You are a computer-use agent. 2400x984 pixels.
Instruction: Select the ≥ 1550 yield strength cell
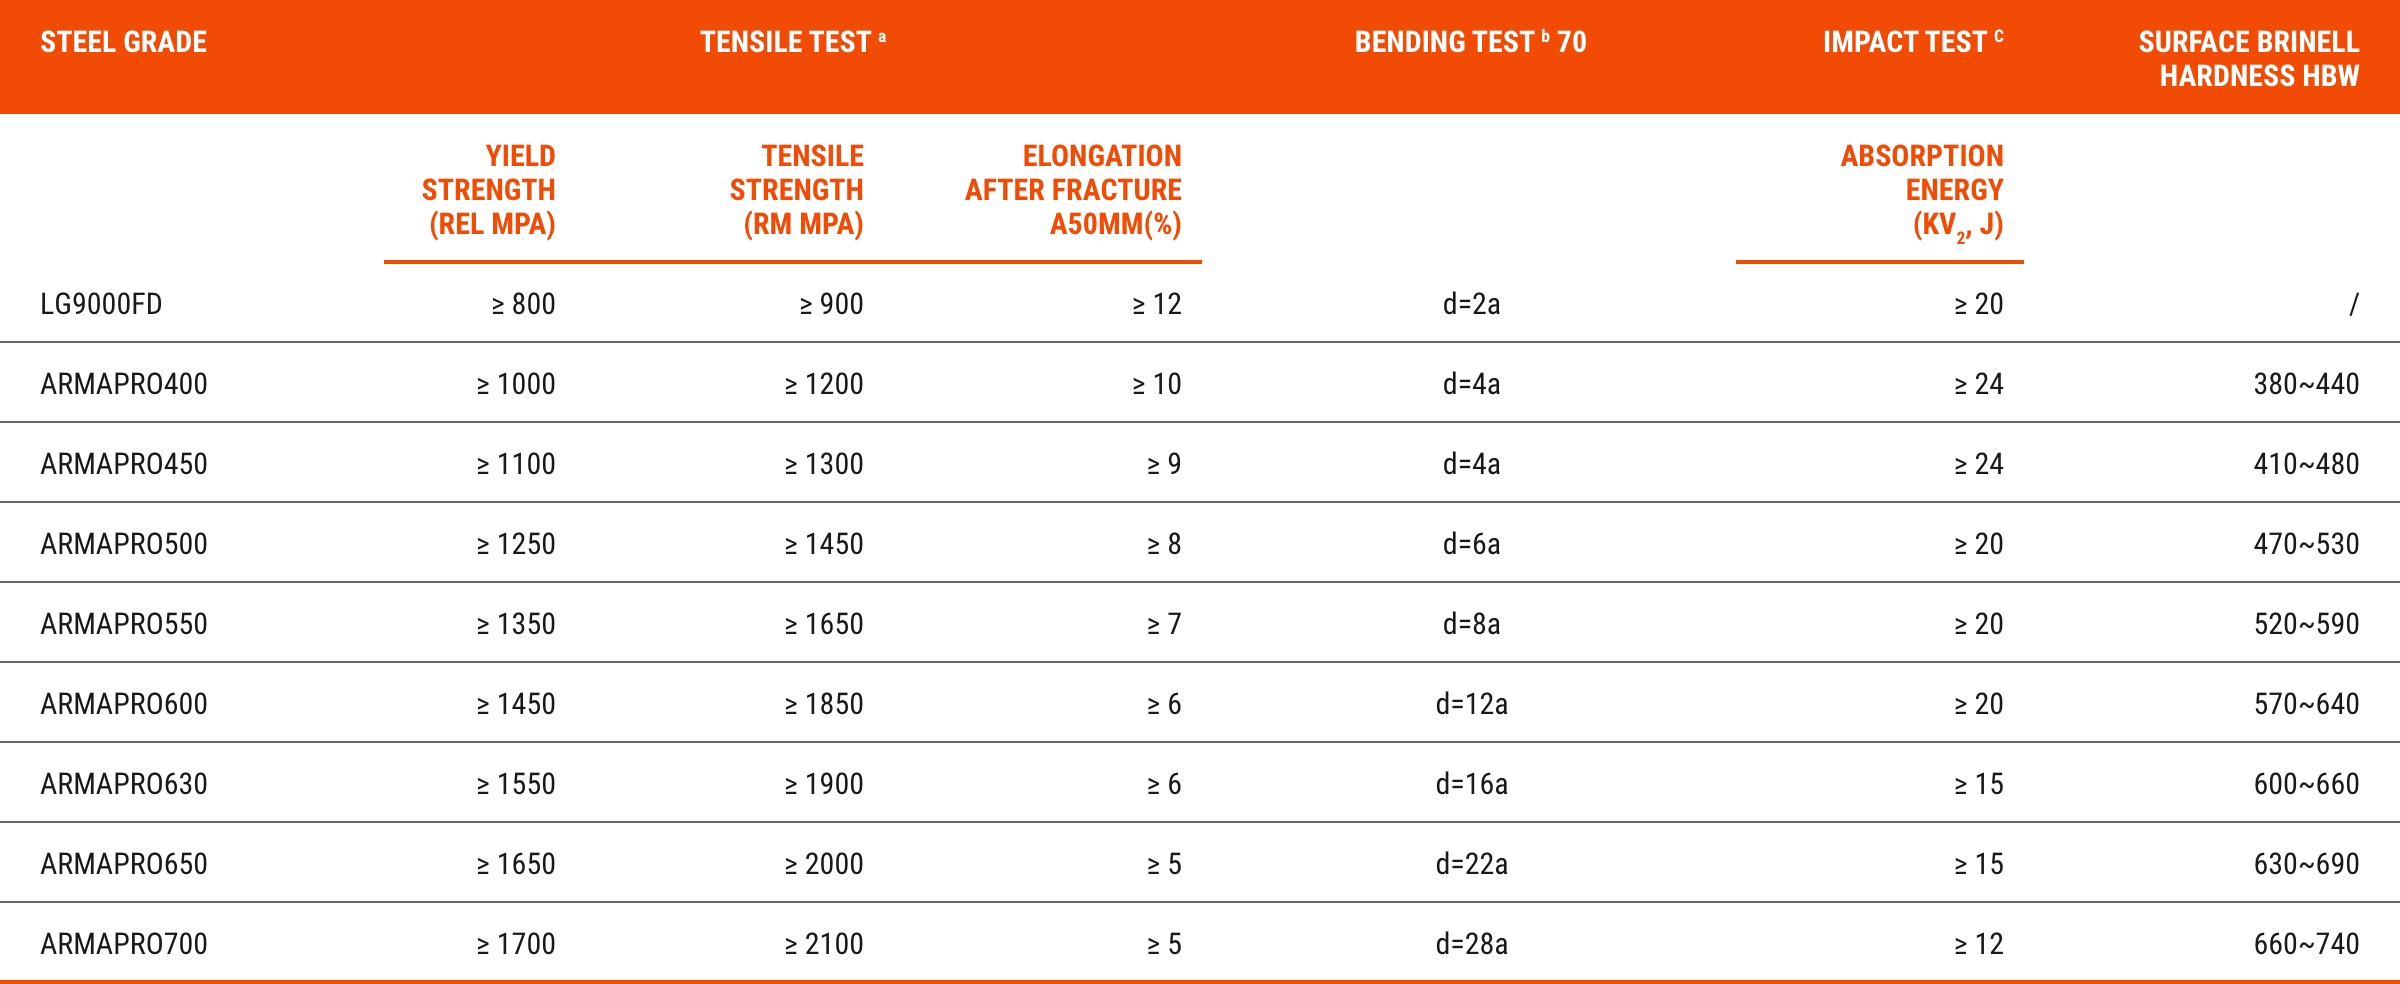point(516,784)
